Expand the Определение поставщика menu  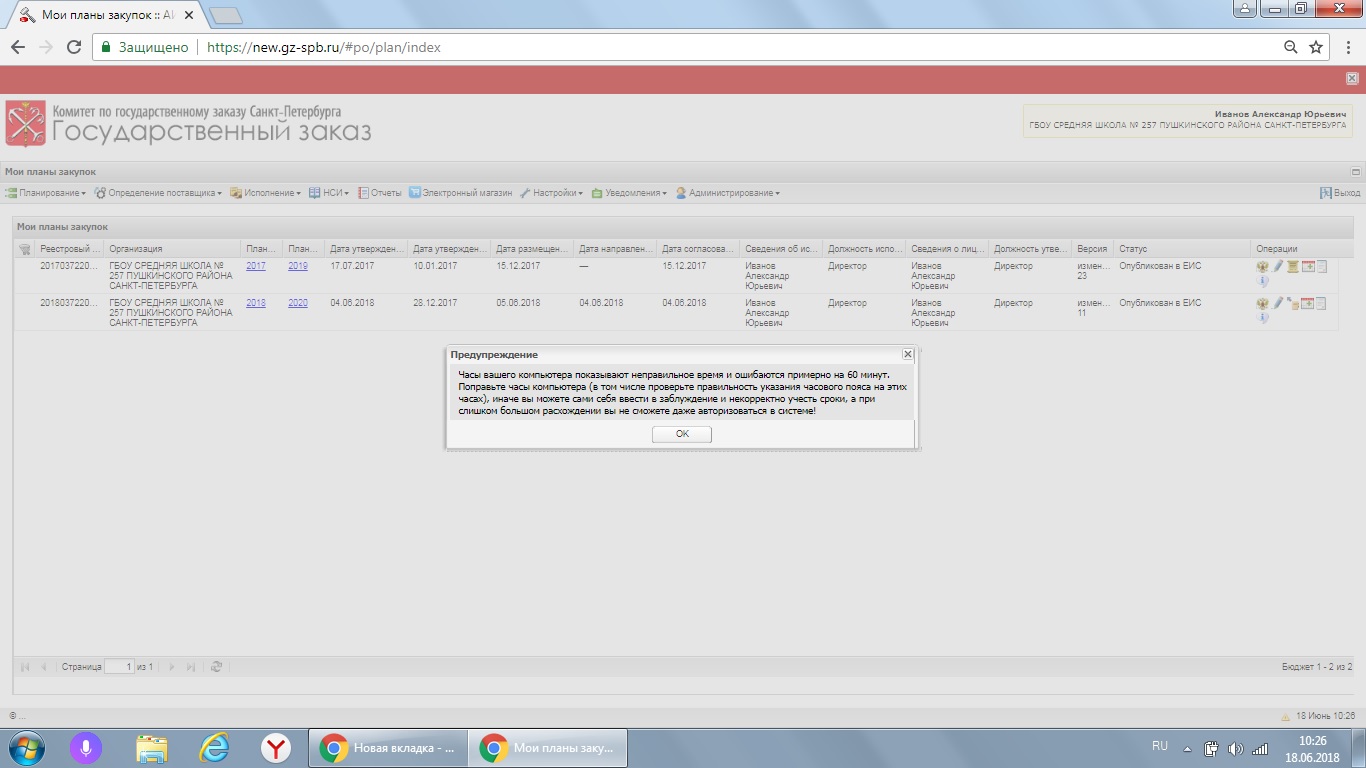point(158,193)
